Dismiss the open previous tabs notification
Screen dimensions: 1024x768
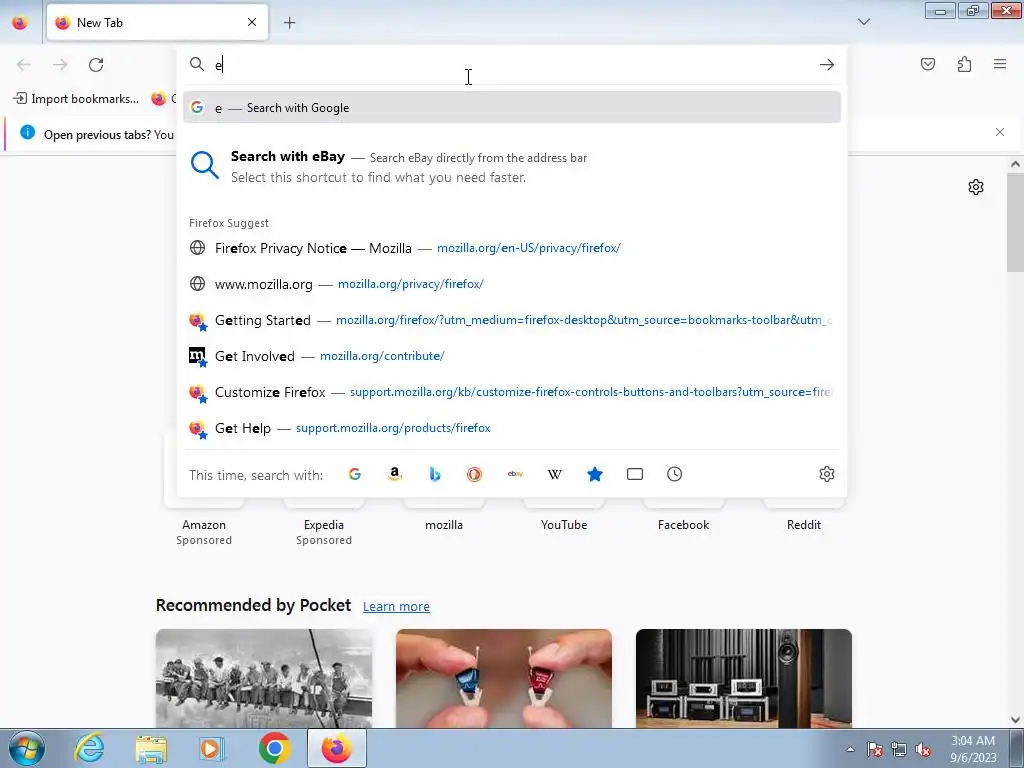pos(1000,132)
